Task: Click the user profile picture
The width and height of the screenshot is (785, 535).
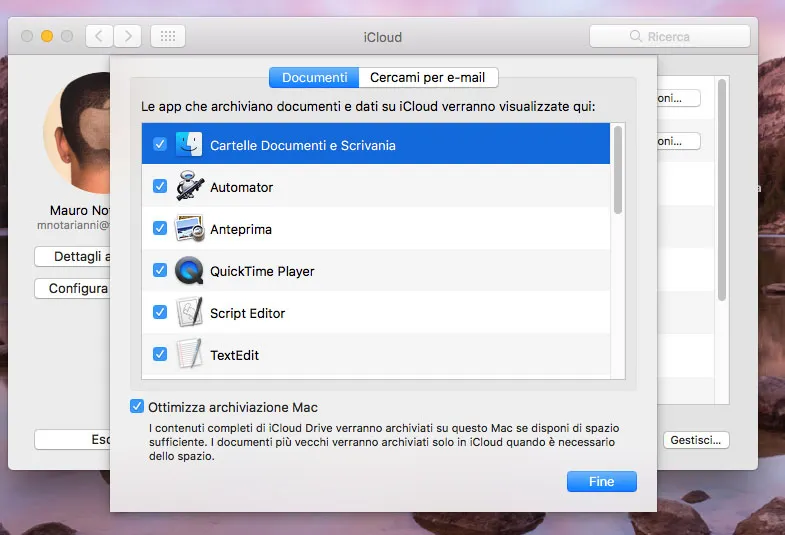Action: coord(77,133)
